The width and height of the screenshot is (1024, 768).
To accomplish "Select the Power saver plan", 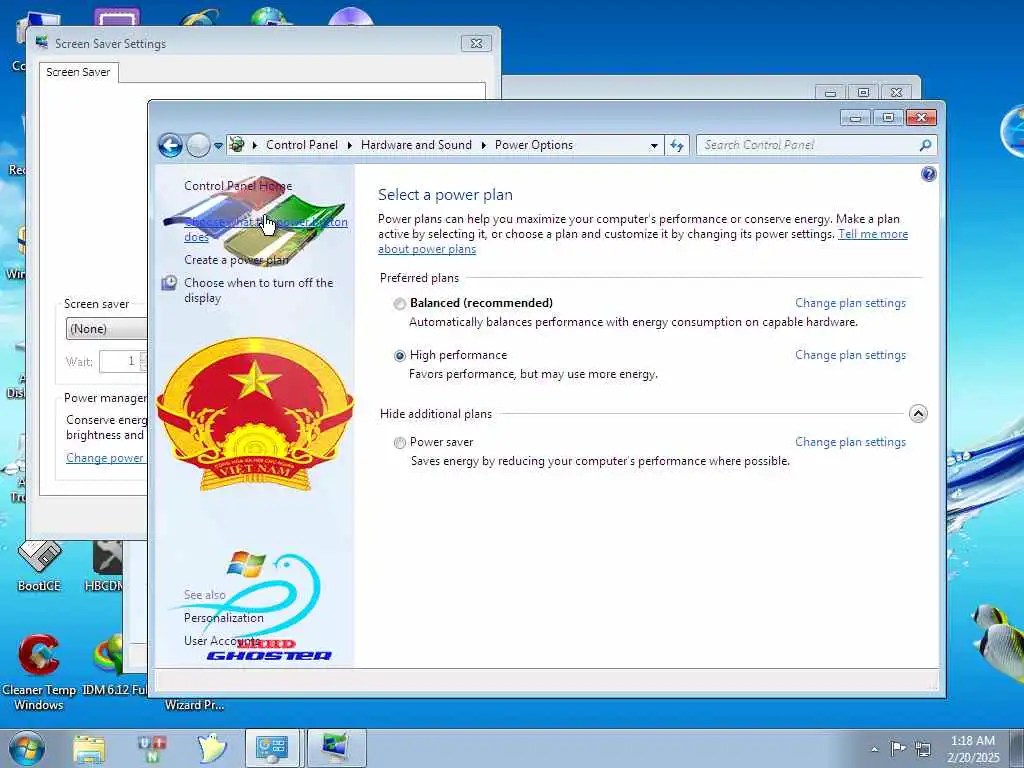I will tap(399, 443).
